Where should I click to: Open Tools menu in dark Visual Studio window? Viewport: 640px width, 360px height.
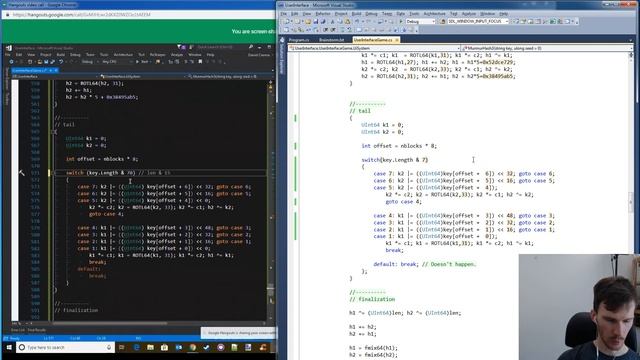point(104,55)
